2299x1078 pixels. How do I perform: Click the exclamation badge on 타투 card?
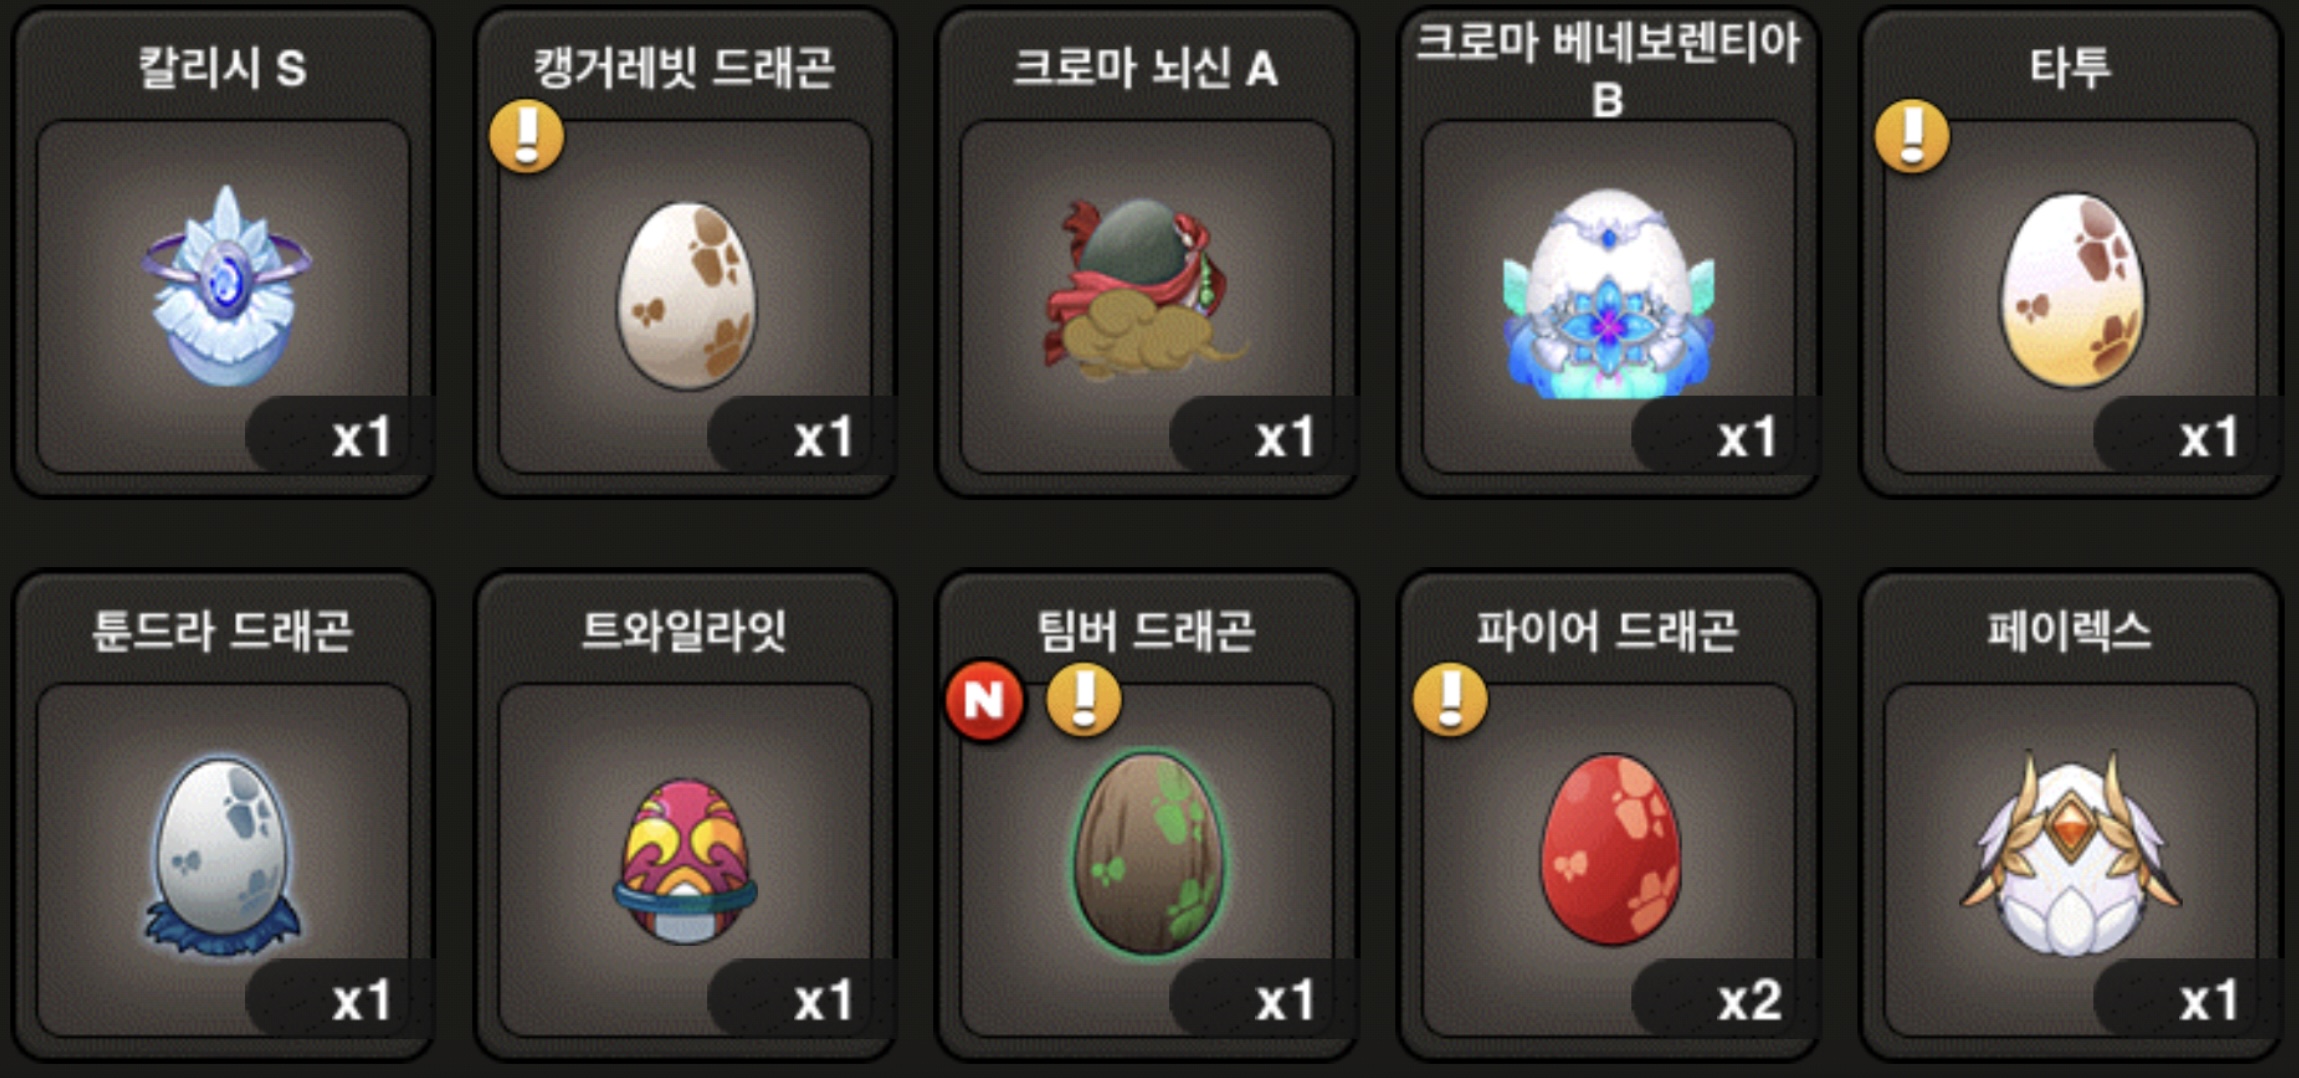[1911, 136]
